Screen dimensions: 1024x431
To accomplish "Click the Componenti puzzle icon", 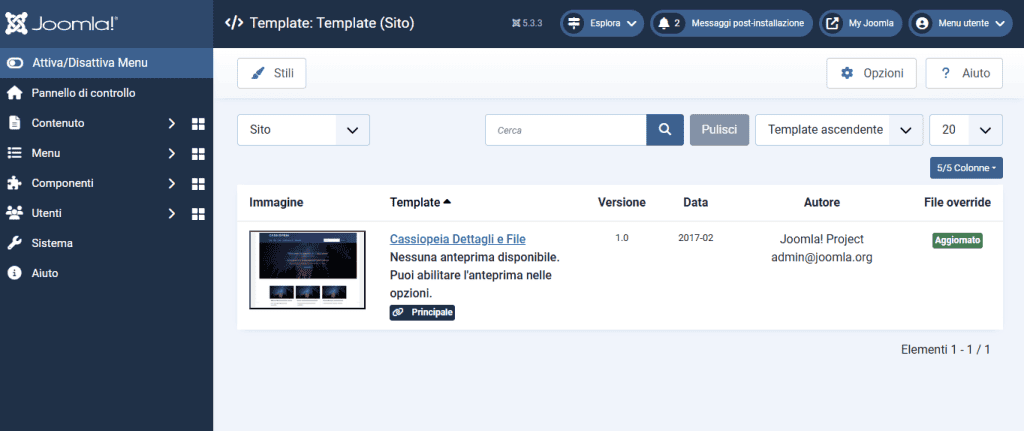I will 14,183.
